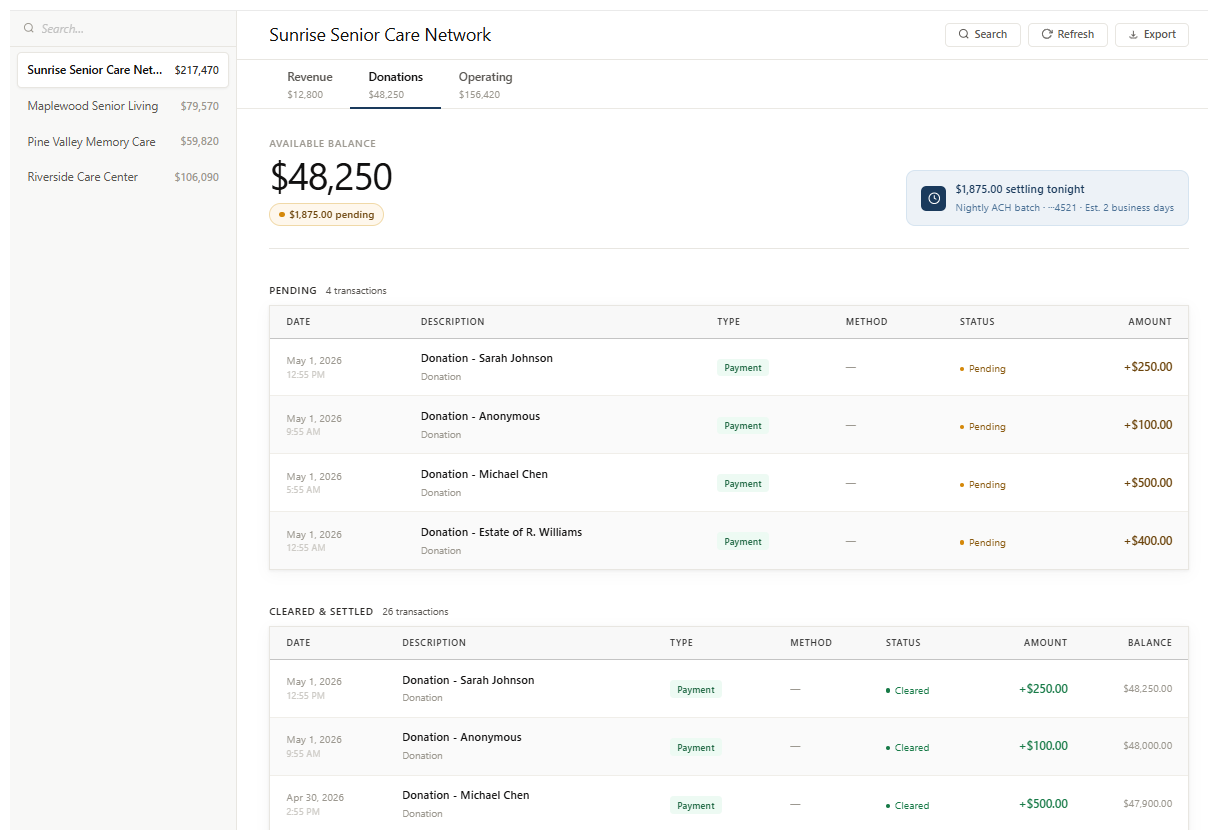Open Maplewood Senior Living account
The height and width of the screenshot is (830, 1208).
[123, 106]
